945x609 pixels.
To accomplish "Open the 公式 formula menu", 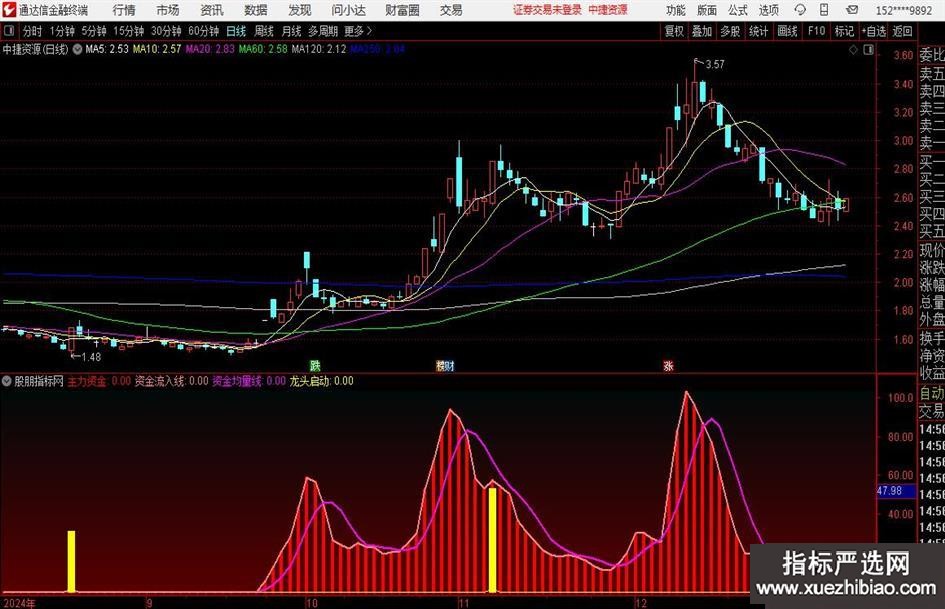I will click(738, 10).
